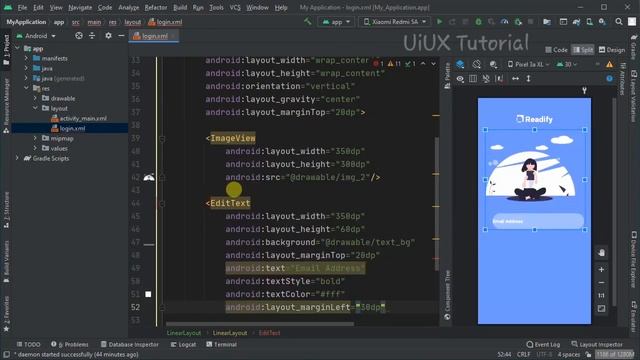Open the AVD Manager phone icon
This screenshot has width=640, height=360.
(x=589, y=22)
